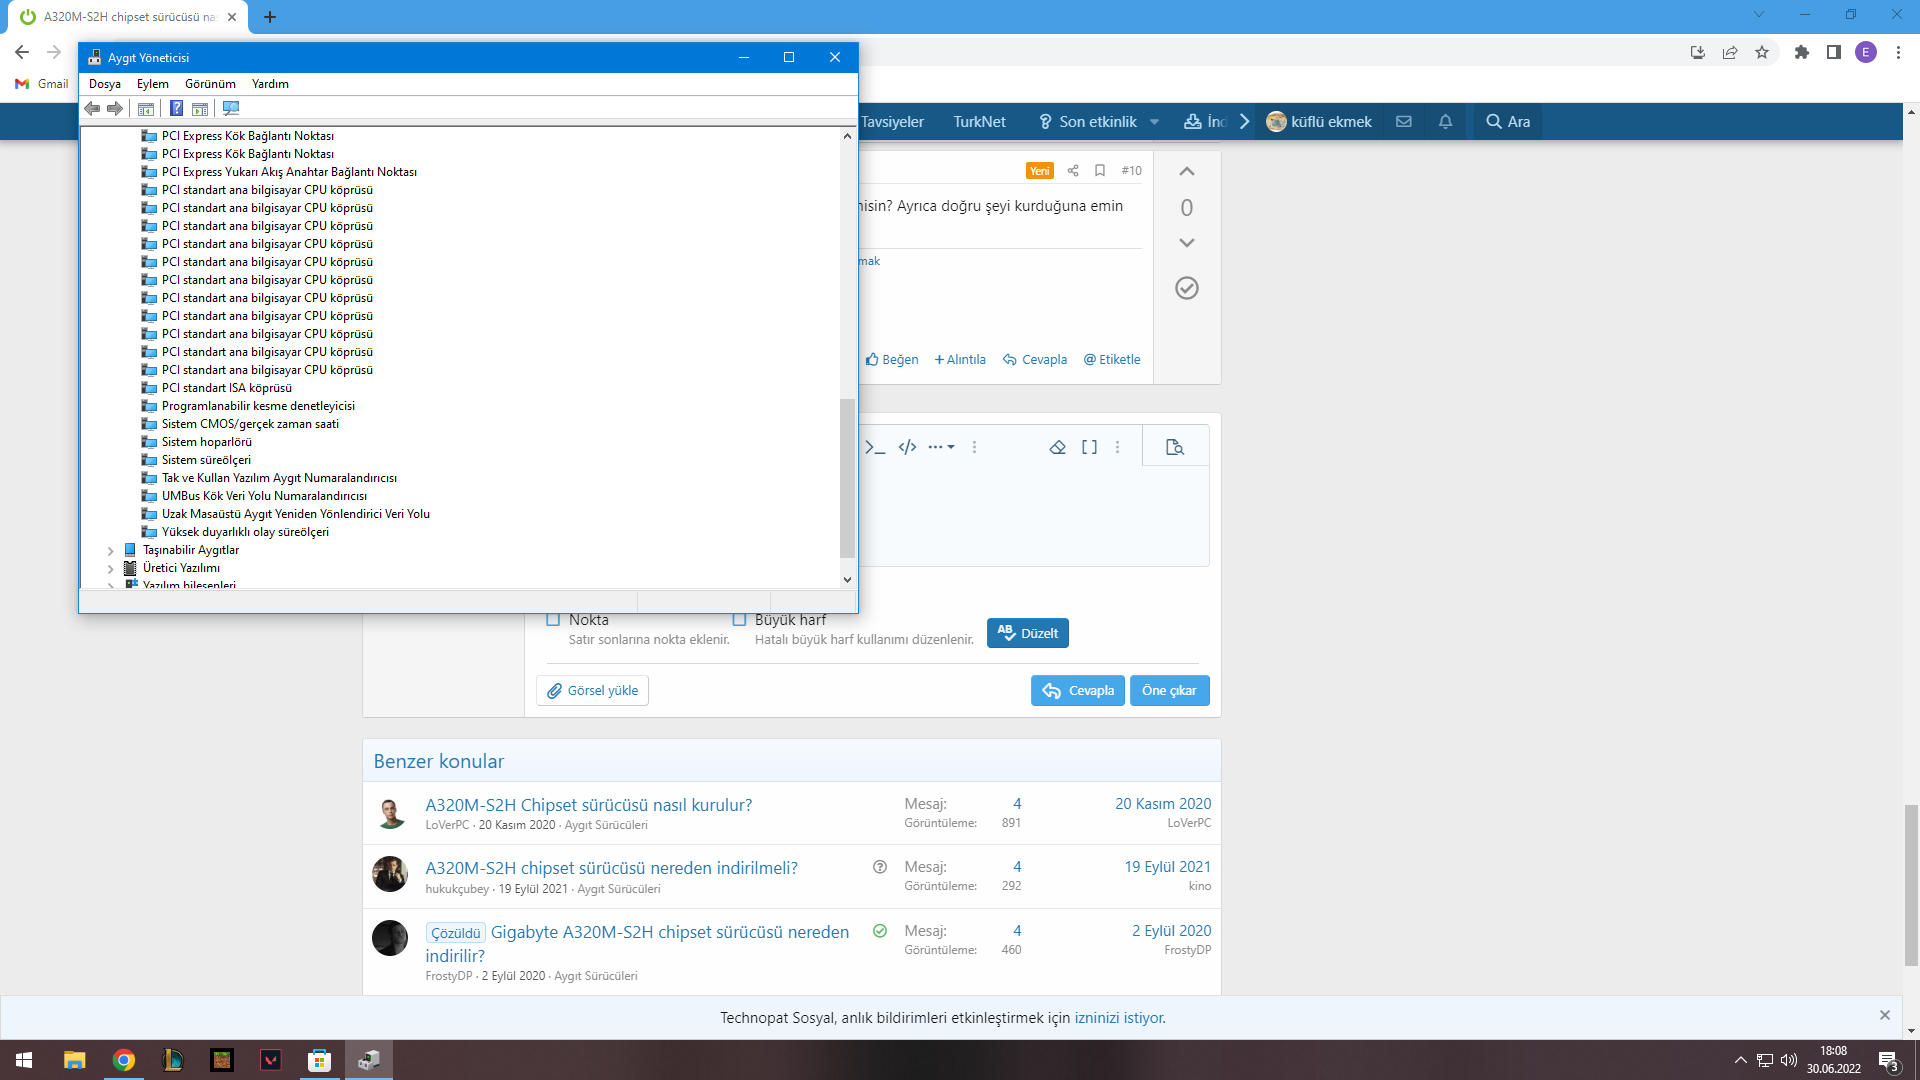Click the blue Help toolbar icon
This screenshot has height=1080, width=1920.
coord(176,108)
